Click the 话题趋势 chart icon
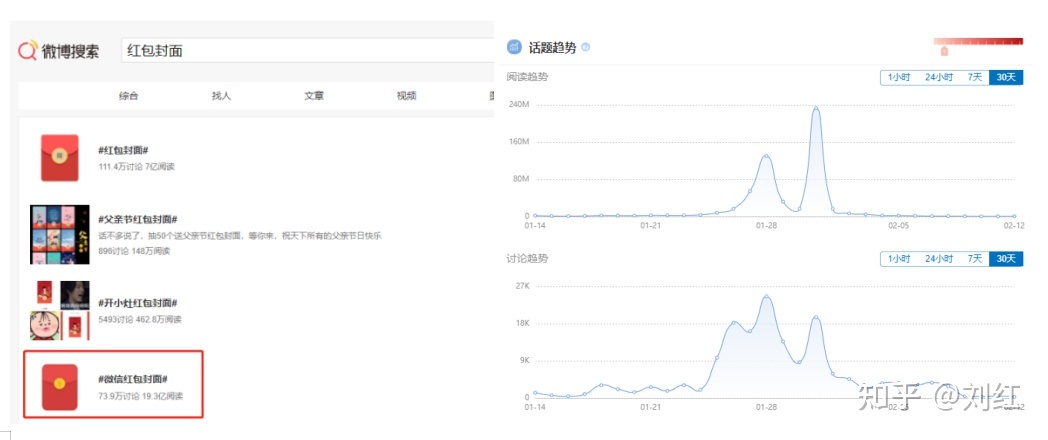1048x440 pixels. tap(514, 47)
